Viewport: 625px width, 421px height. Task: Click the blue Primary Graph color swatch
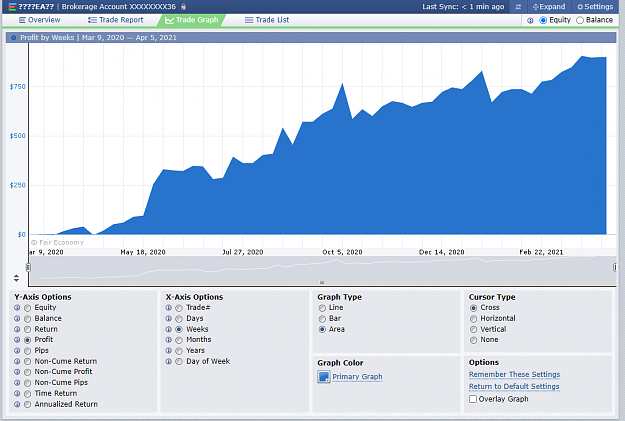click(x=324, y=377)
